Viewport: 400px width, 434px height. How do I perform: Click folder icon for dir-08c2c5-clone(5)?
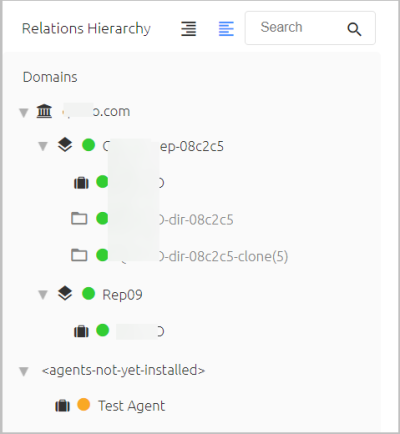[79, 255]
